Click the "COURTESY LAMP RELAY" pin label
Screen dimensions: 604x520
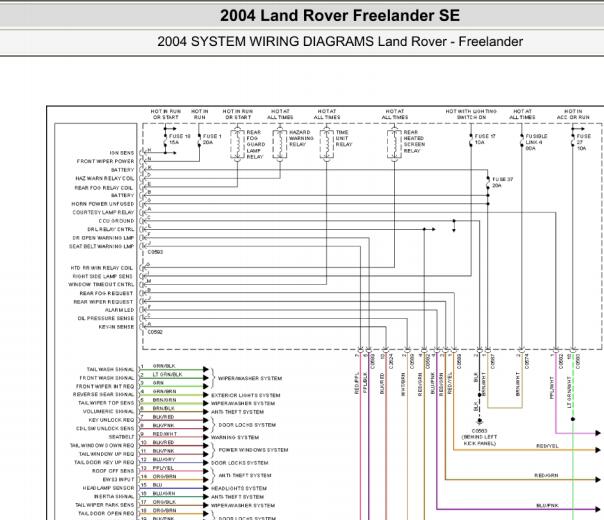(x=103, y=212)
